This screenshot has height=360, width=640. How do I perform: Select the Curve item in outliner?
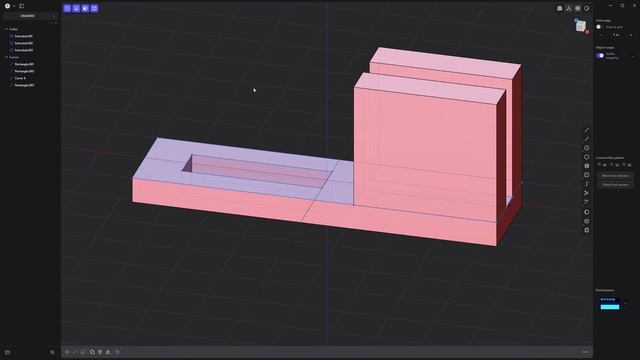point(20,78)
